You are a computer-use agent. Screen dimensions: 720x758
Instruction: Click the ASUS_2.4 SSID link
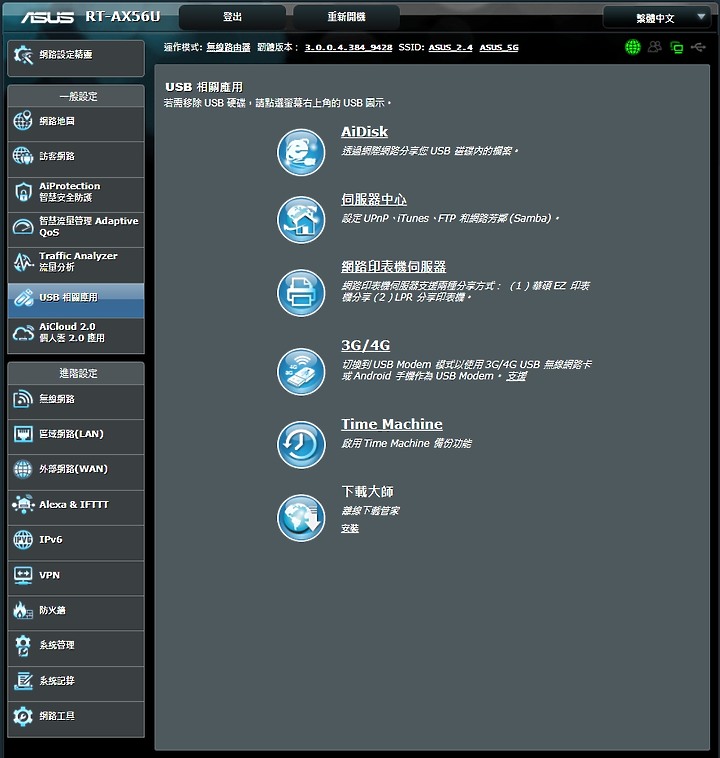point(450,47)
